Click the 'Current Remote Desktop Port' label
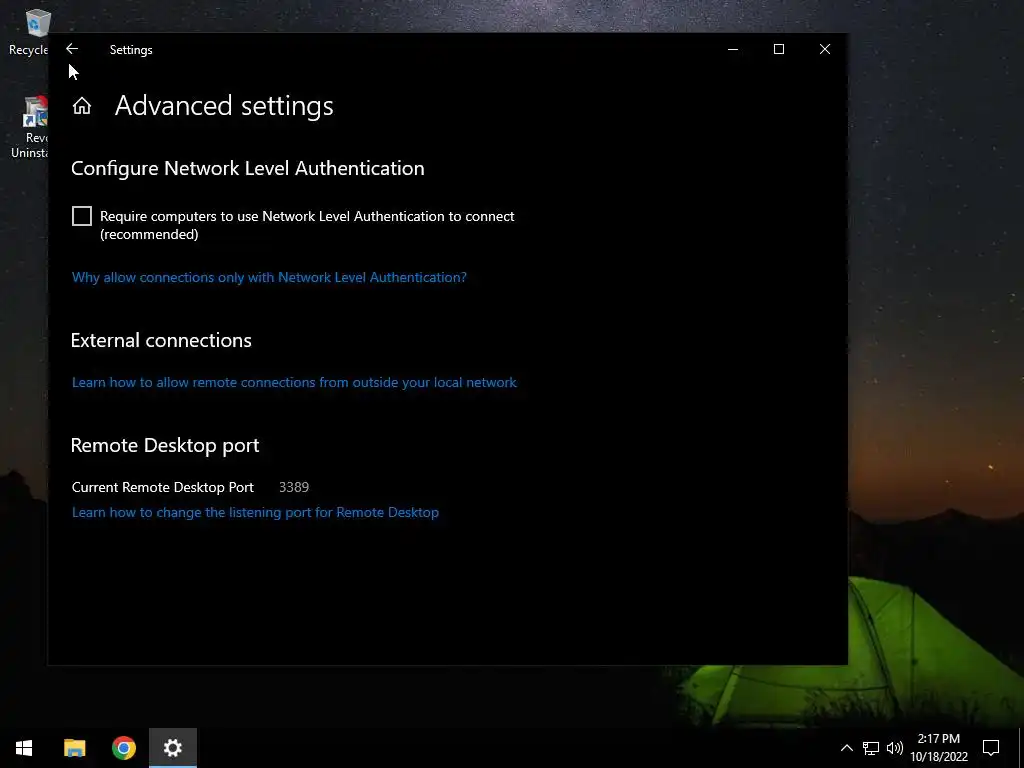Screen dimensions: 1024x768 click(163, 487)
